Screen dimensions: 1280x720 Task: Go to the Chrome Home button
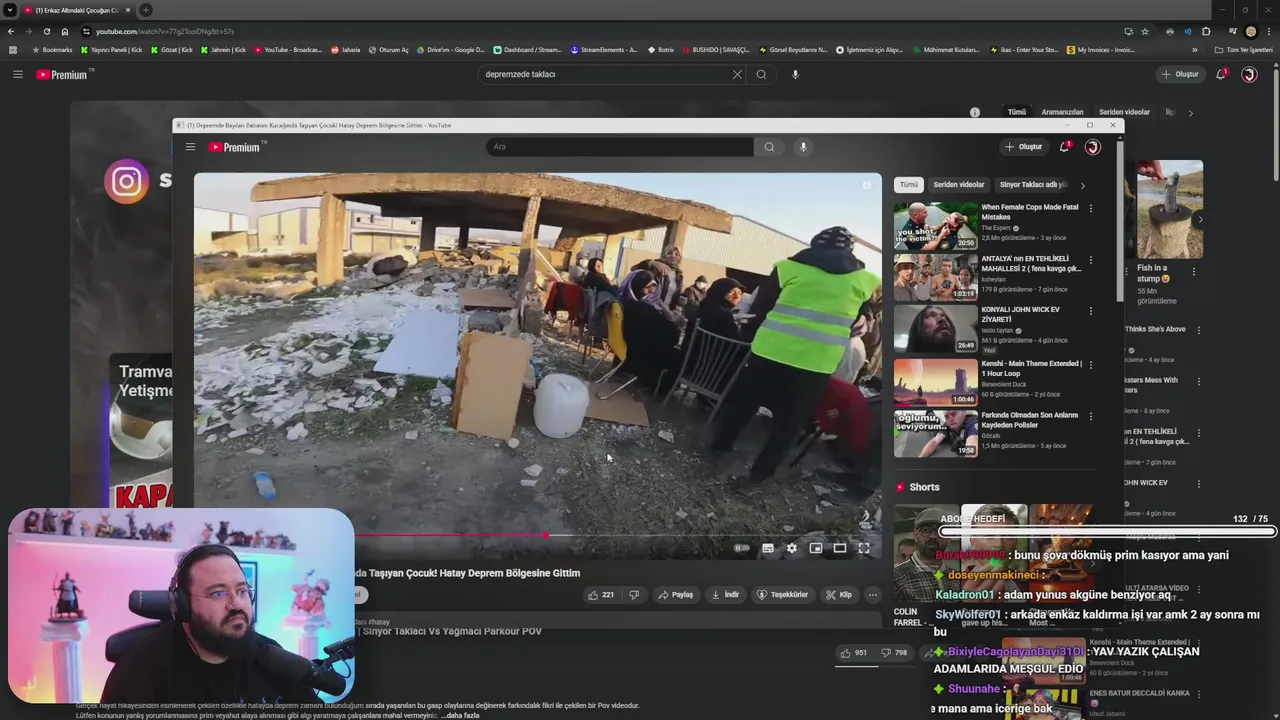pos(64,31)
